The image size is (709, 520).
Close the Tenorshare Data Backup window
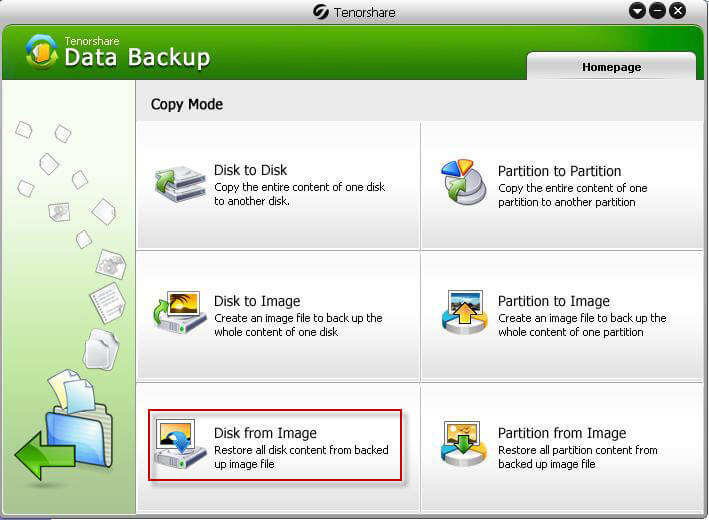tap(678, 11)
